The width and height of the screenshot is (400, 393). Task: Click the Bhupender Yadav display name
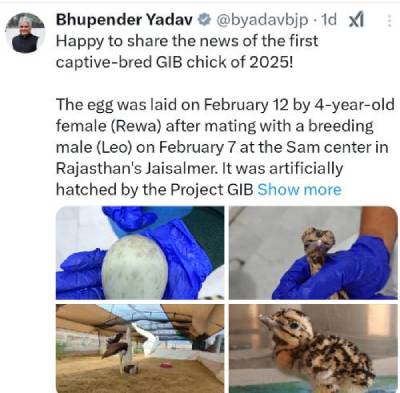[x=124, y=20]
